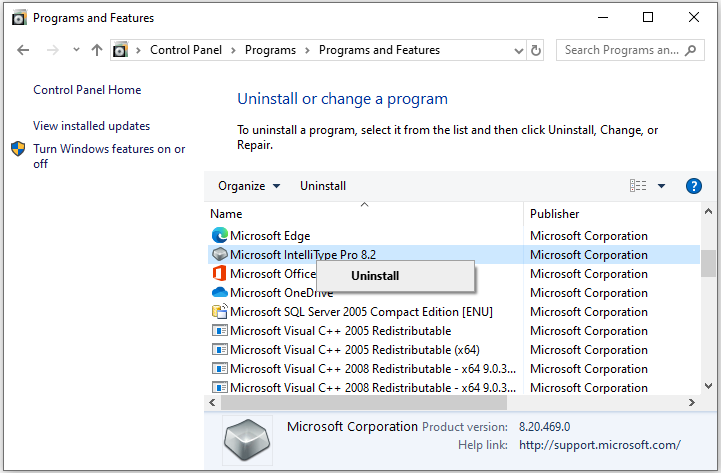Click the vertical scrollbar up arrow
Viewport: 721px width, 473px height.
point(708,211)
